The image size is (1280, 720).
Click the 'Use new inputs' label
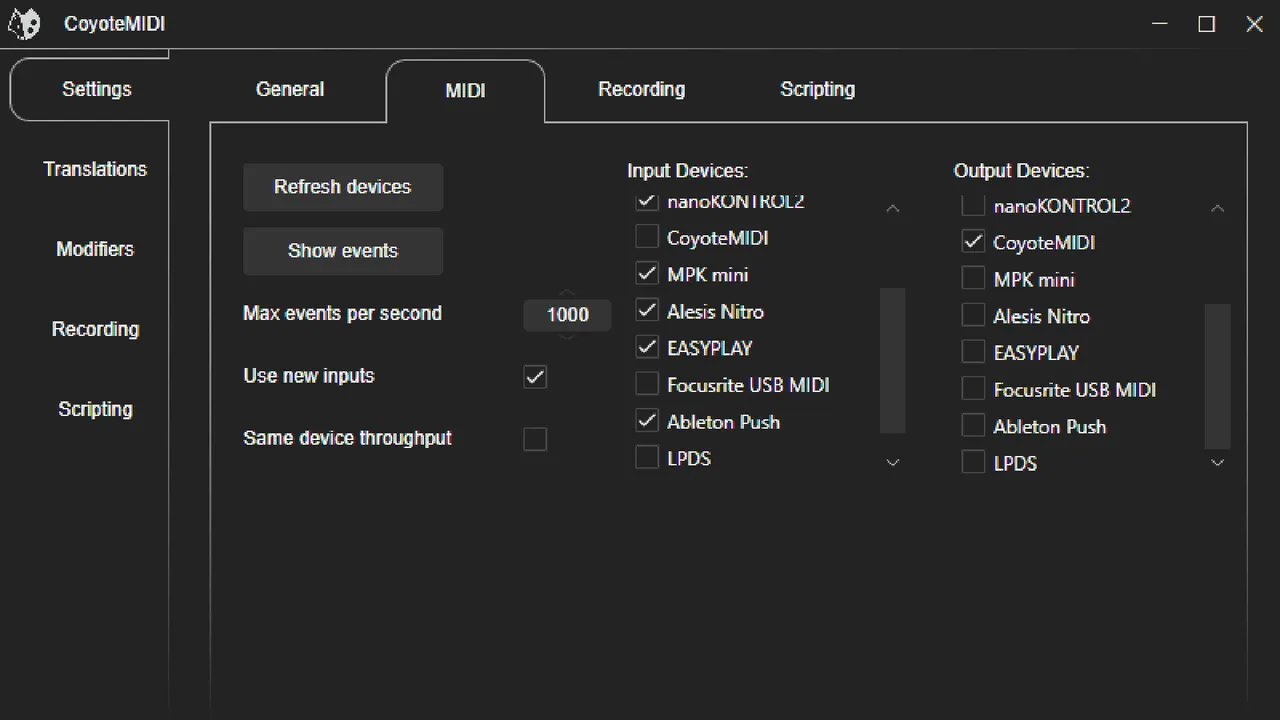pos(309,376)
